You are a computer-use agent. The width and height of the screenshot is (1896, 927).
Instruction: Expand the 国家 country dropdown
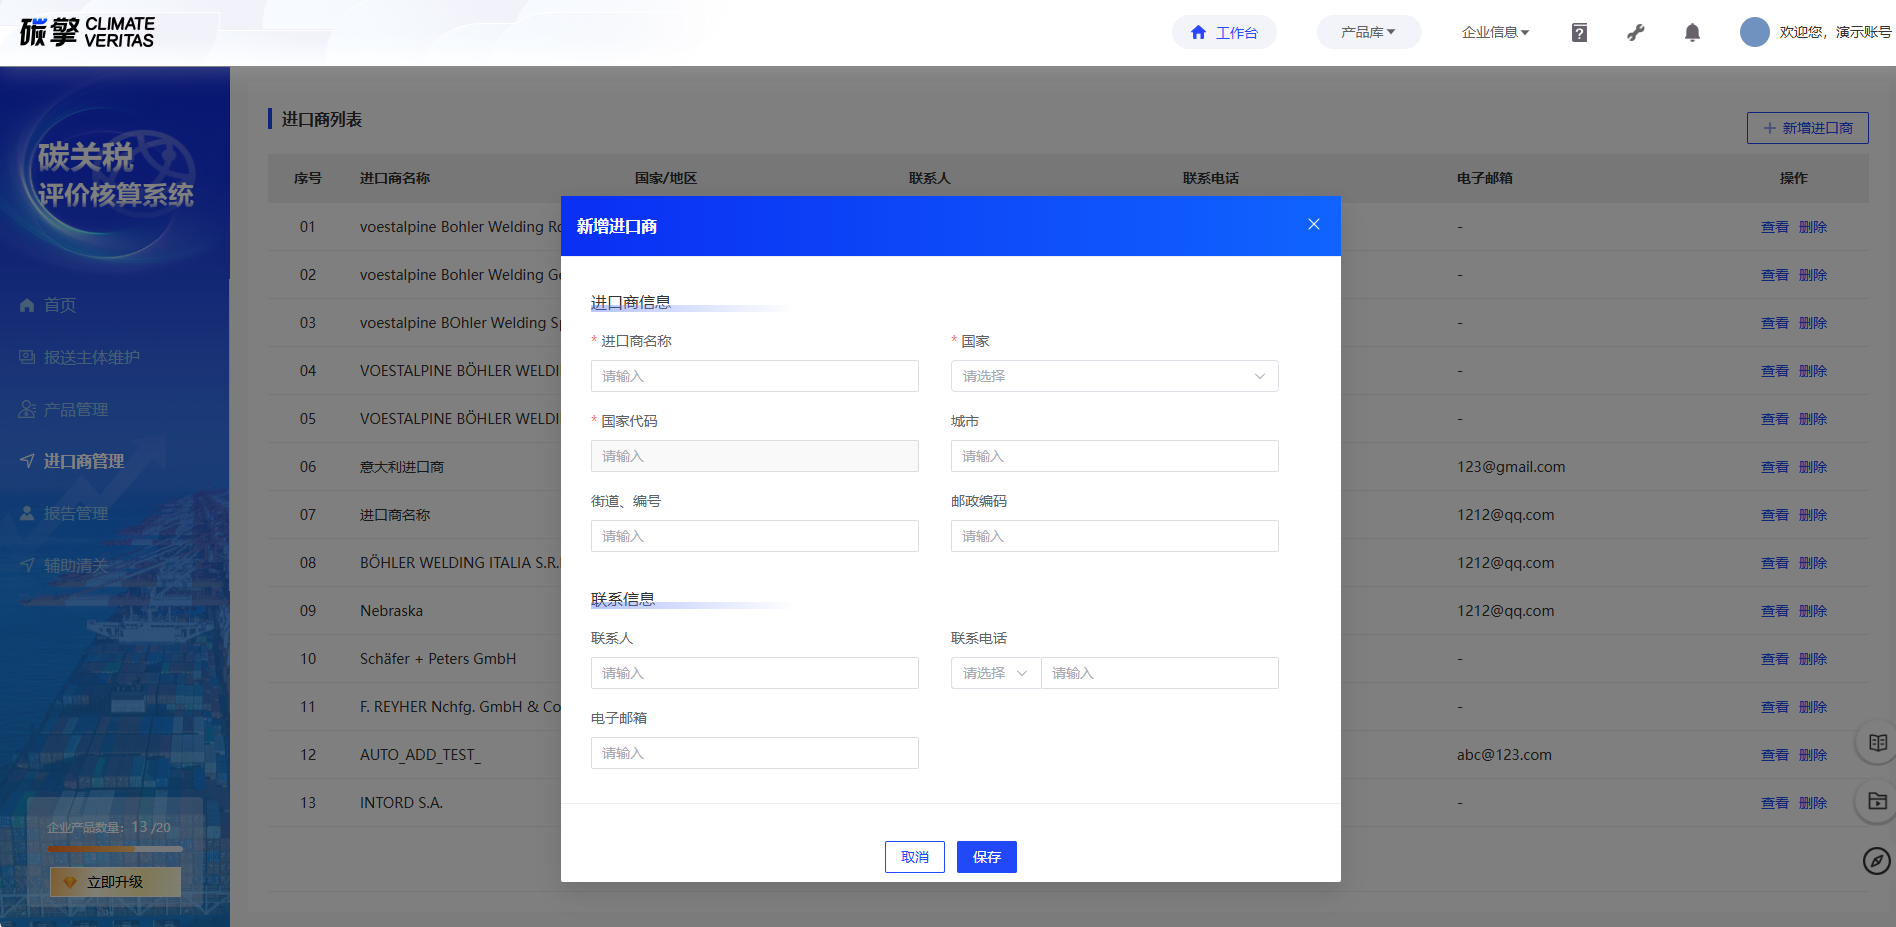pyautogui.click(x=1114, y=376)
